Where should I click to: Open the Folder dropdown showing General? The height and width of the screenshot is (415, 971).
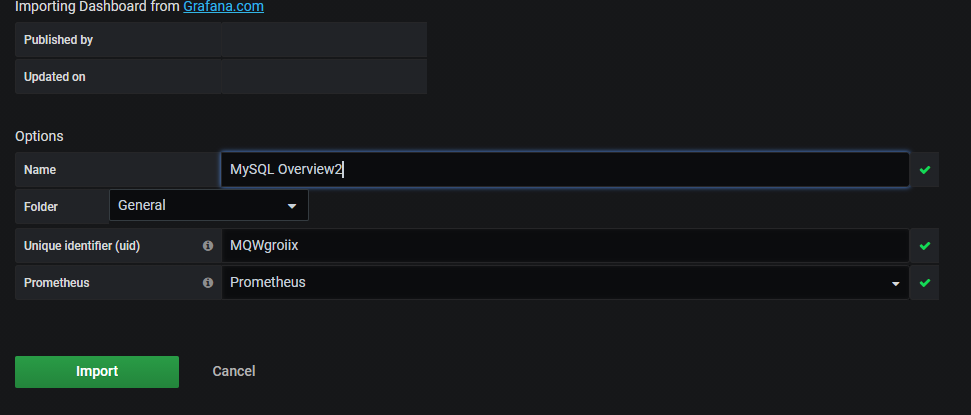point(209,205)
